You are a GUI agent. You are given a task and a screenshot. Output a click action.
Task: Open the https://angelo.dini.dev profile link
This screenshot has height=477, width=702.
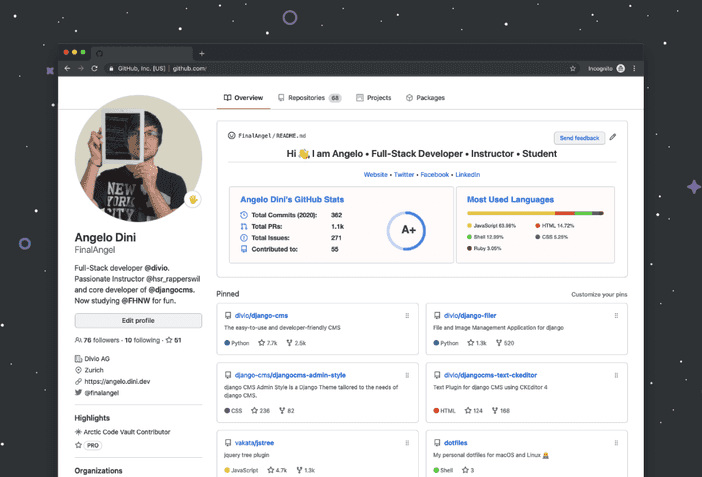[117, 382]
